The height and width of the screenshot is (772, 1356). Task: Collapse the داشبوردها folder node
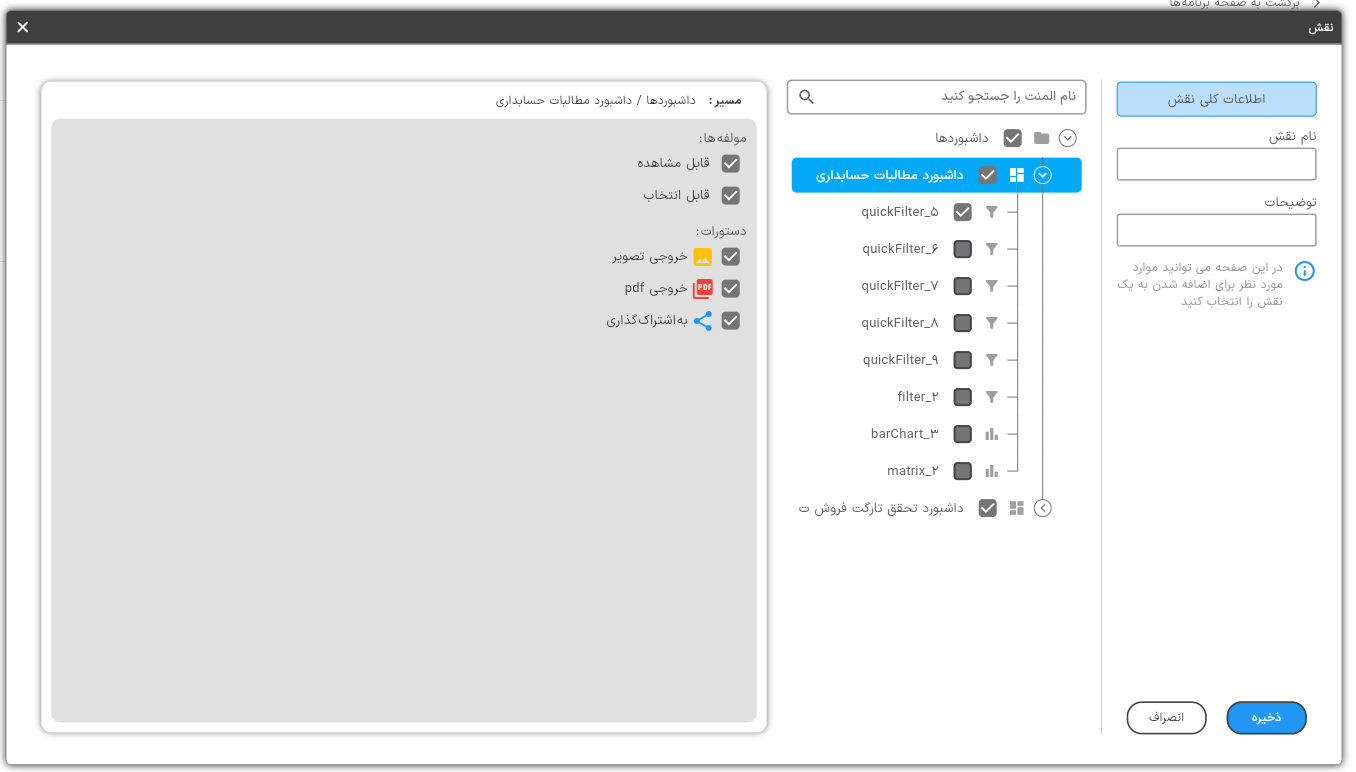click(x=1068, y=138)
